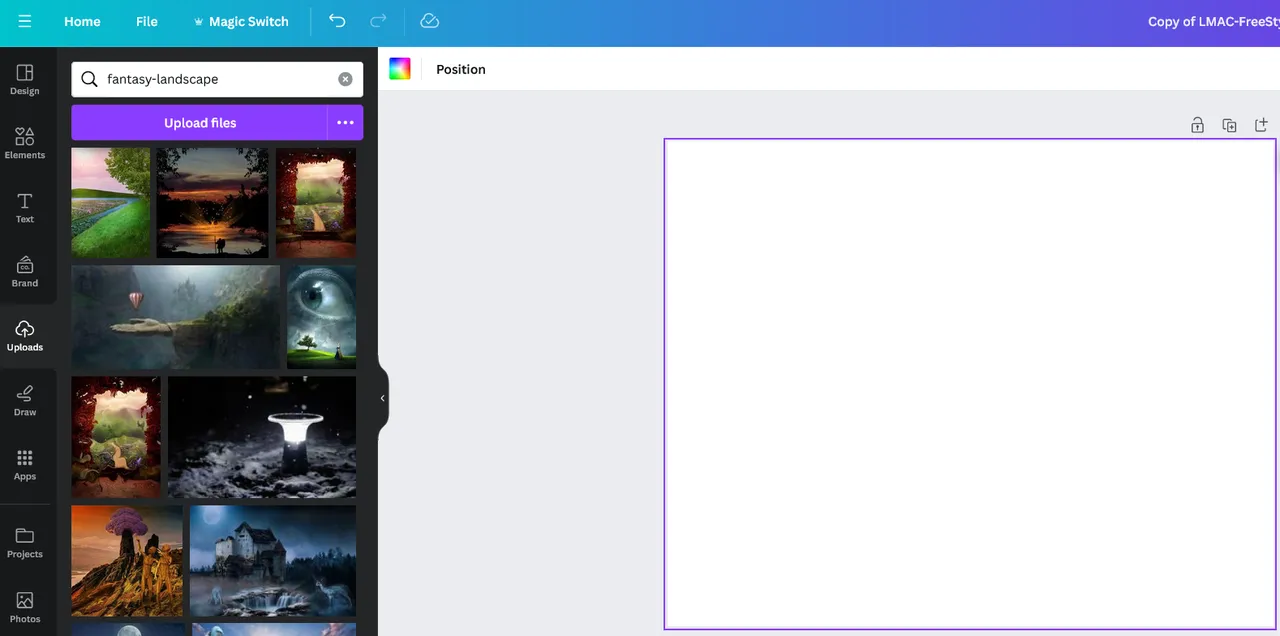Screen dimensions: 1280x636
Task: Click the Upload files button
Action: 200,123
